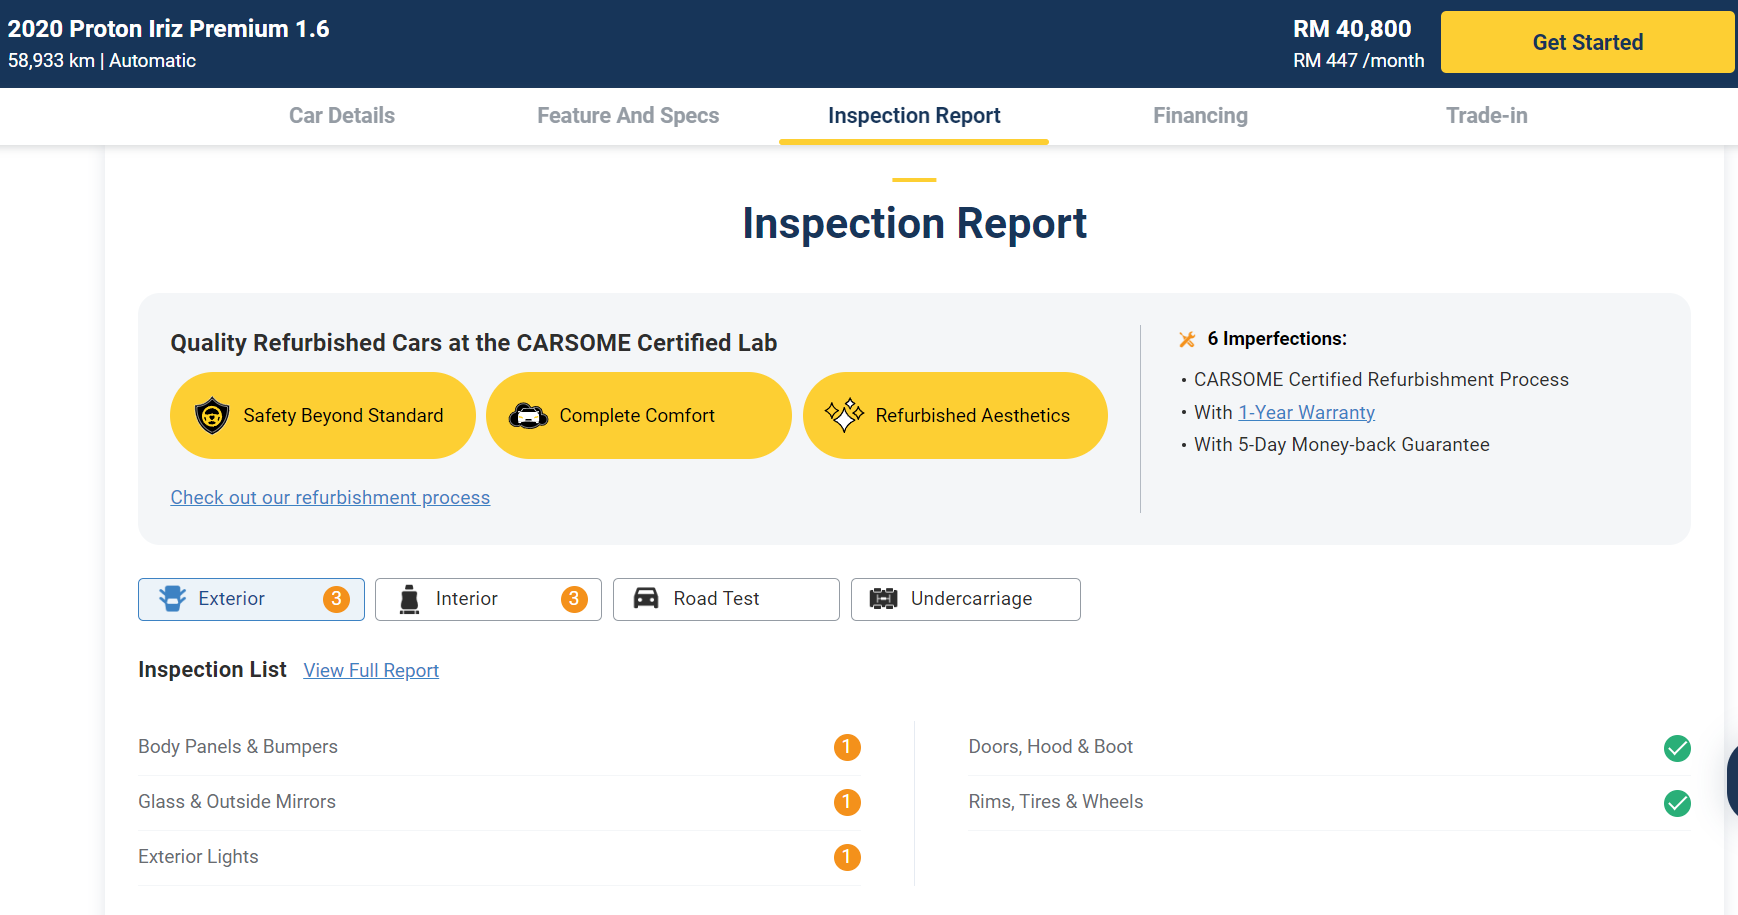Open the 1-Year Warranty link
Screen dimensions: 1738x915
pyautogui.click(x=1306, y=413)
